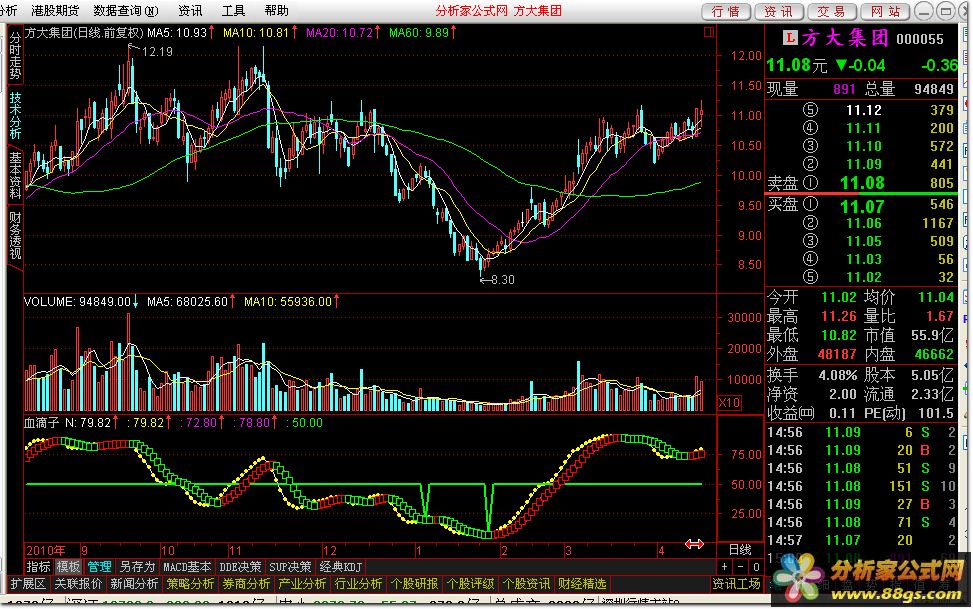Click the 买盘 label
This screenshot has width=973, height=609.
click(x=782, y=204)
